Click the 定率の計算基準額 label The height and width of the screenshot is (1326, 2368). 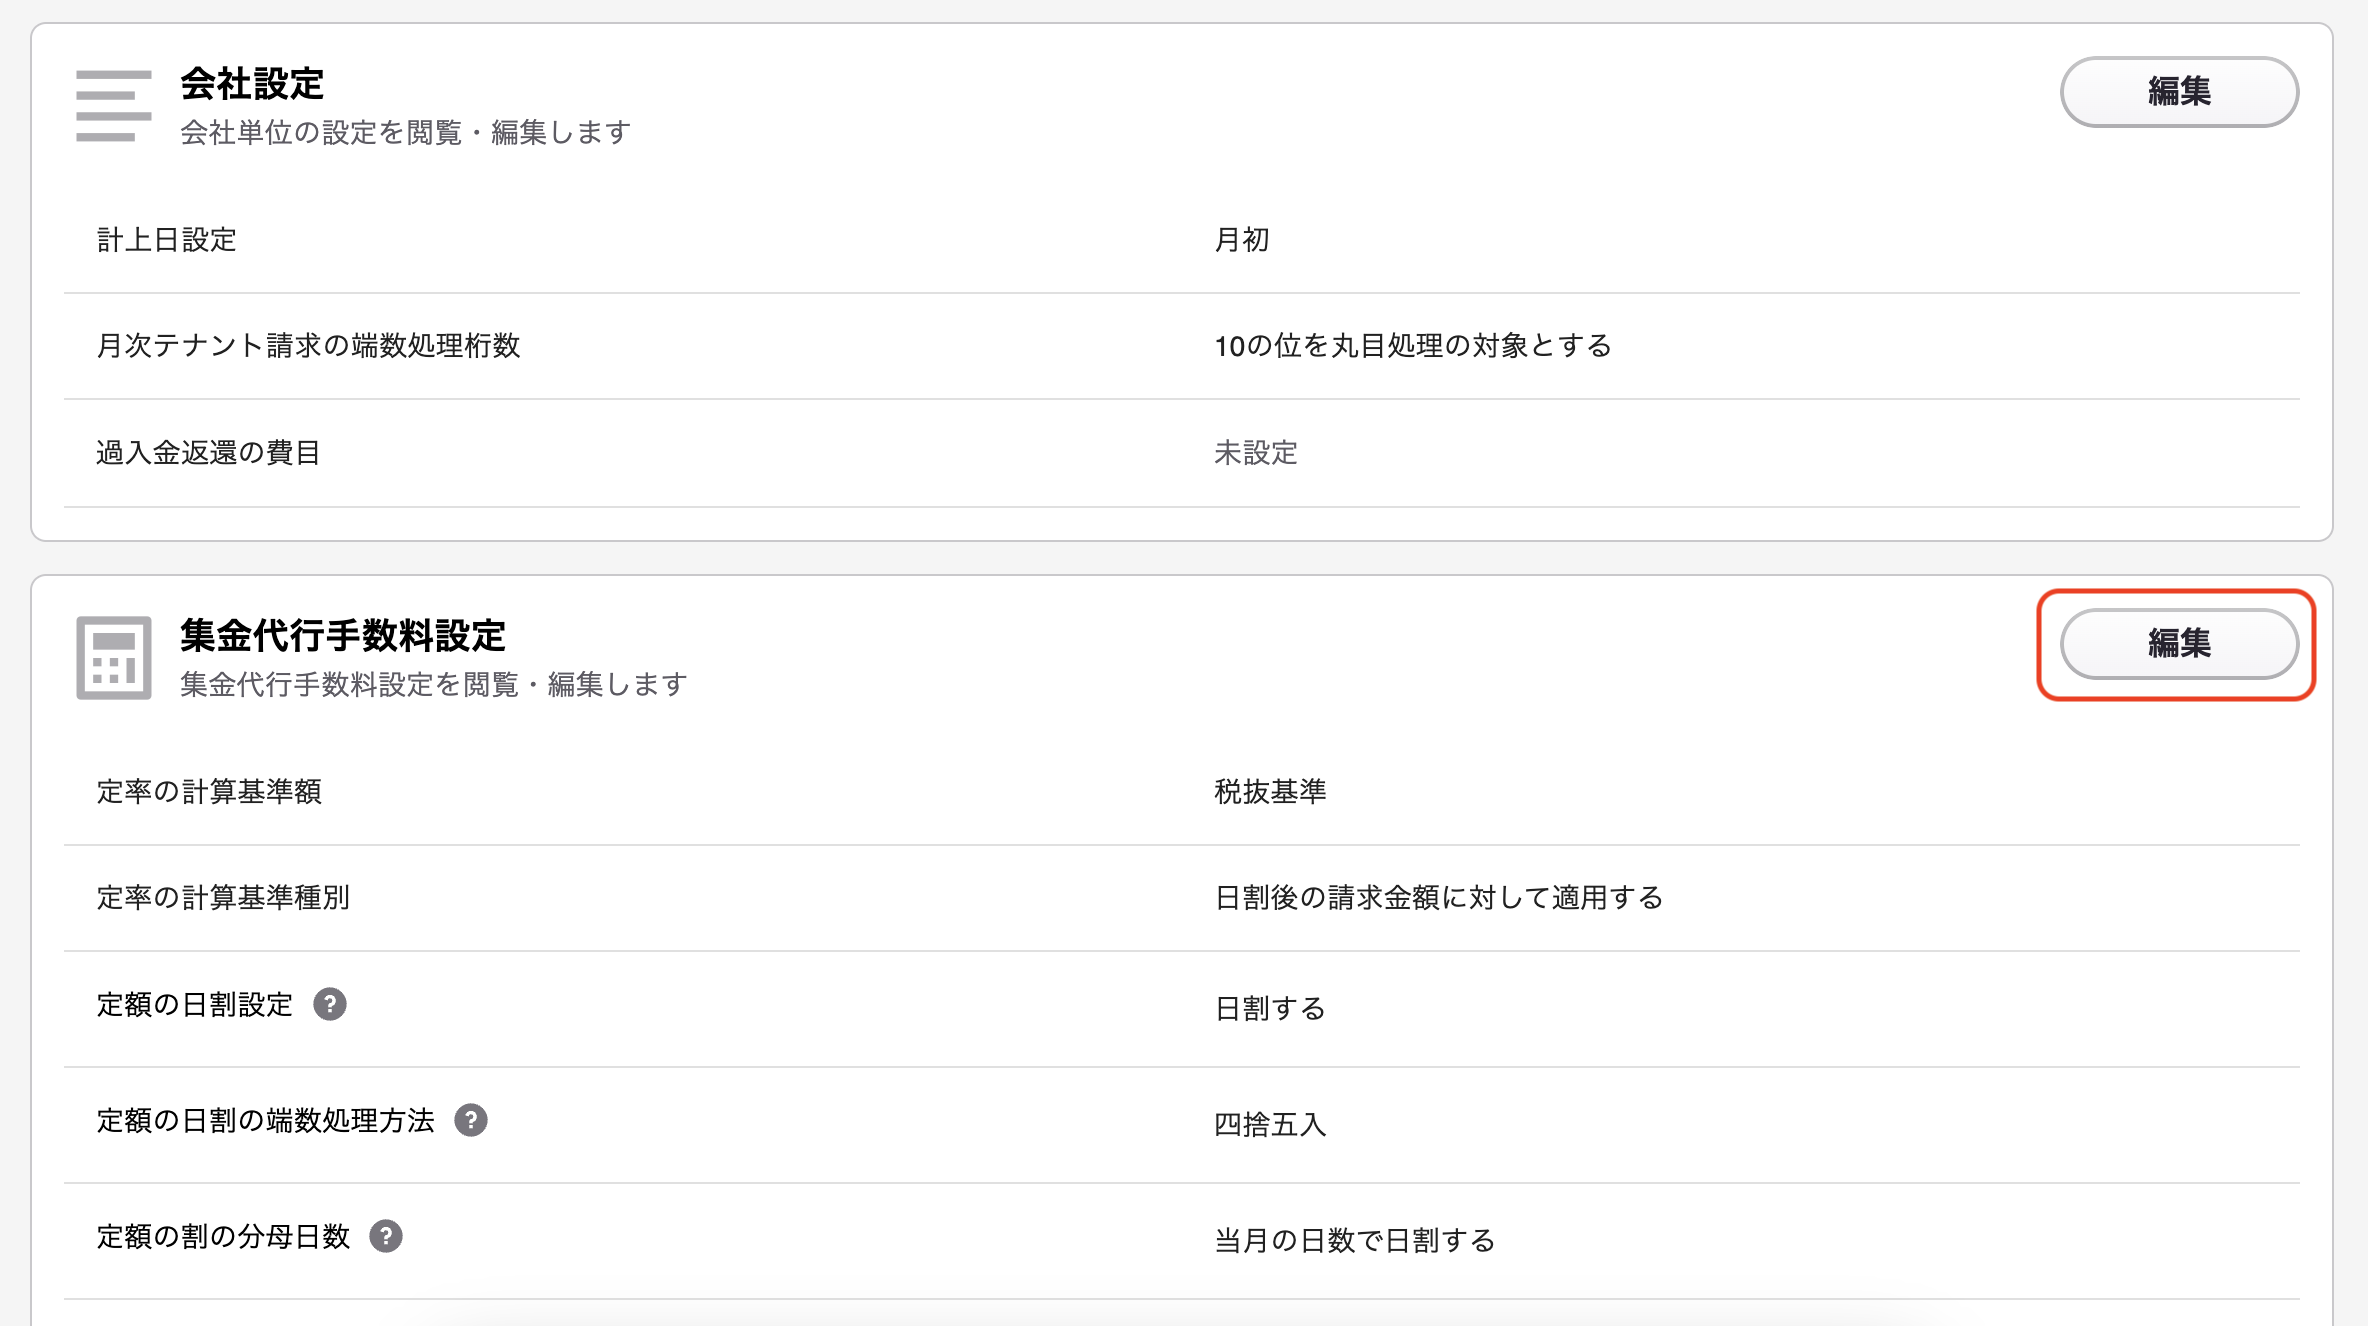coord(208,792)
